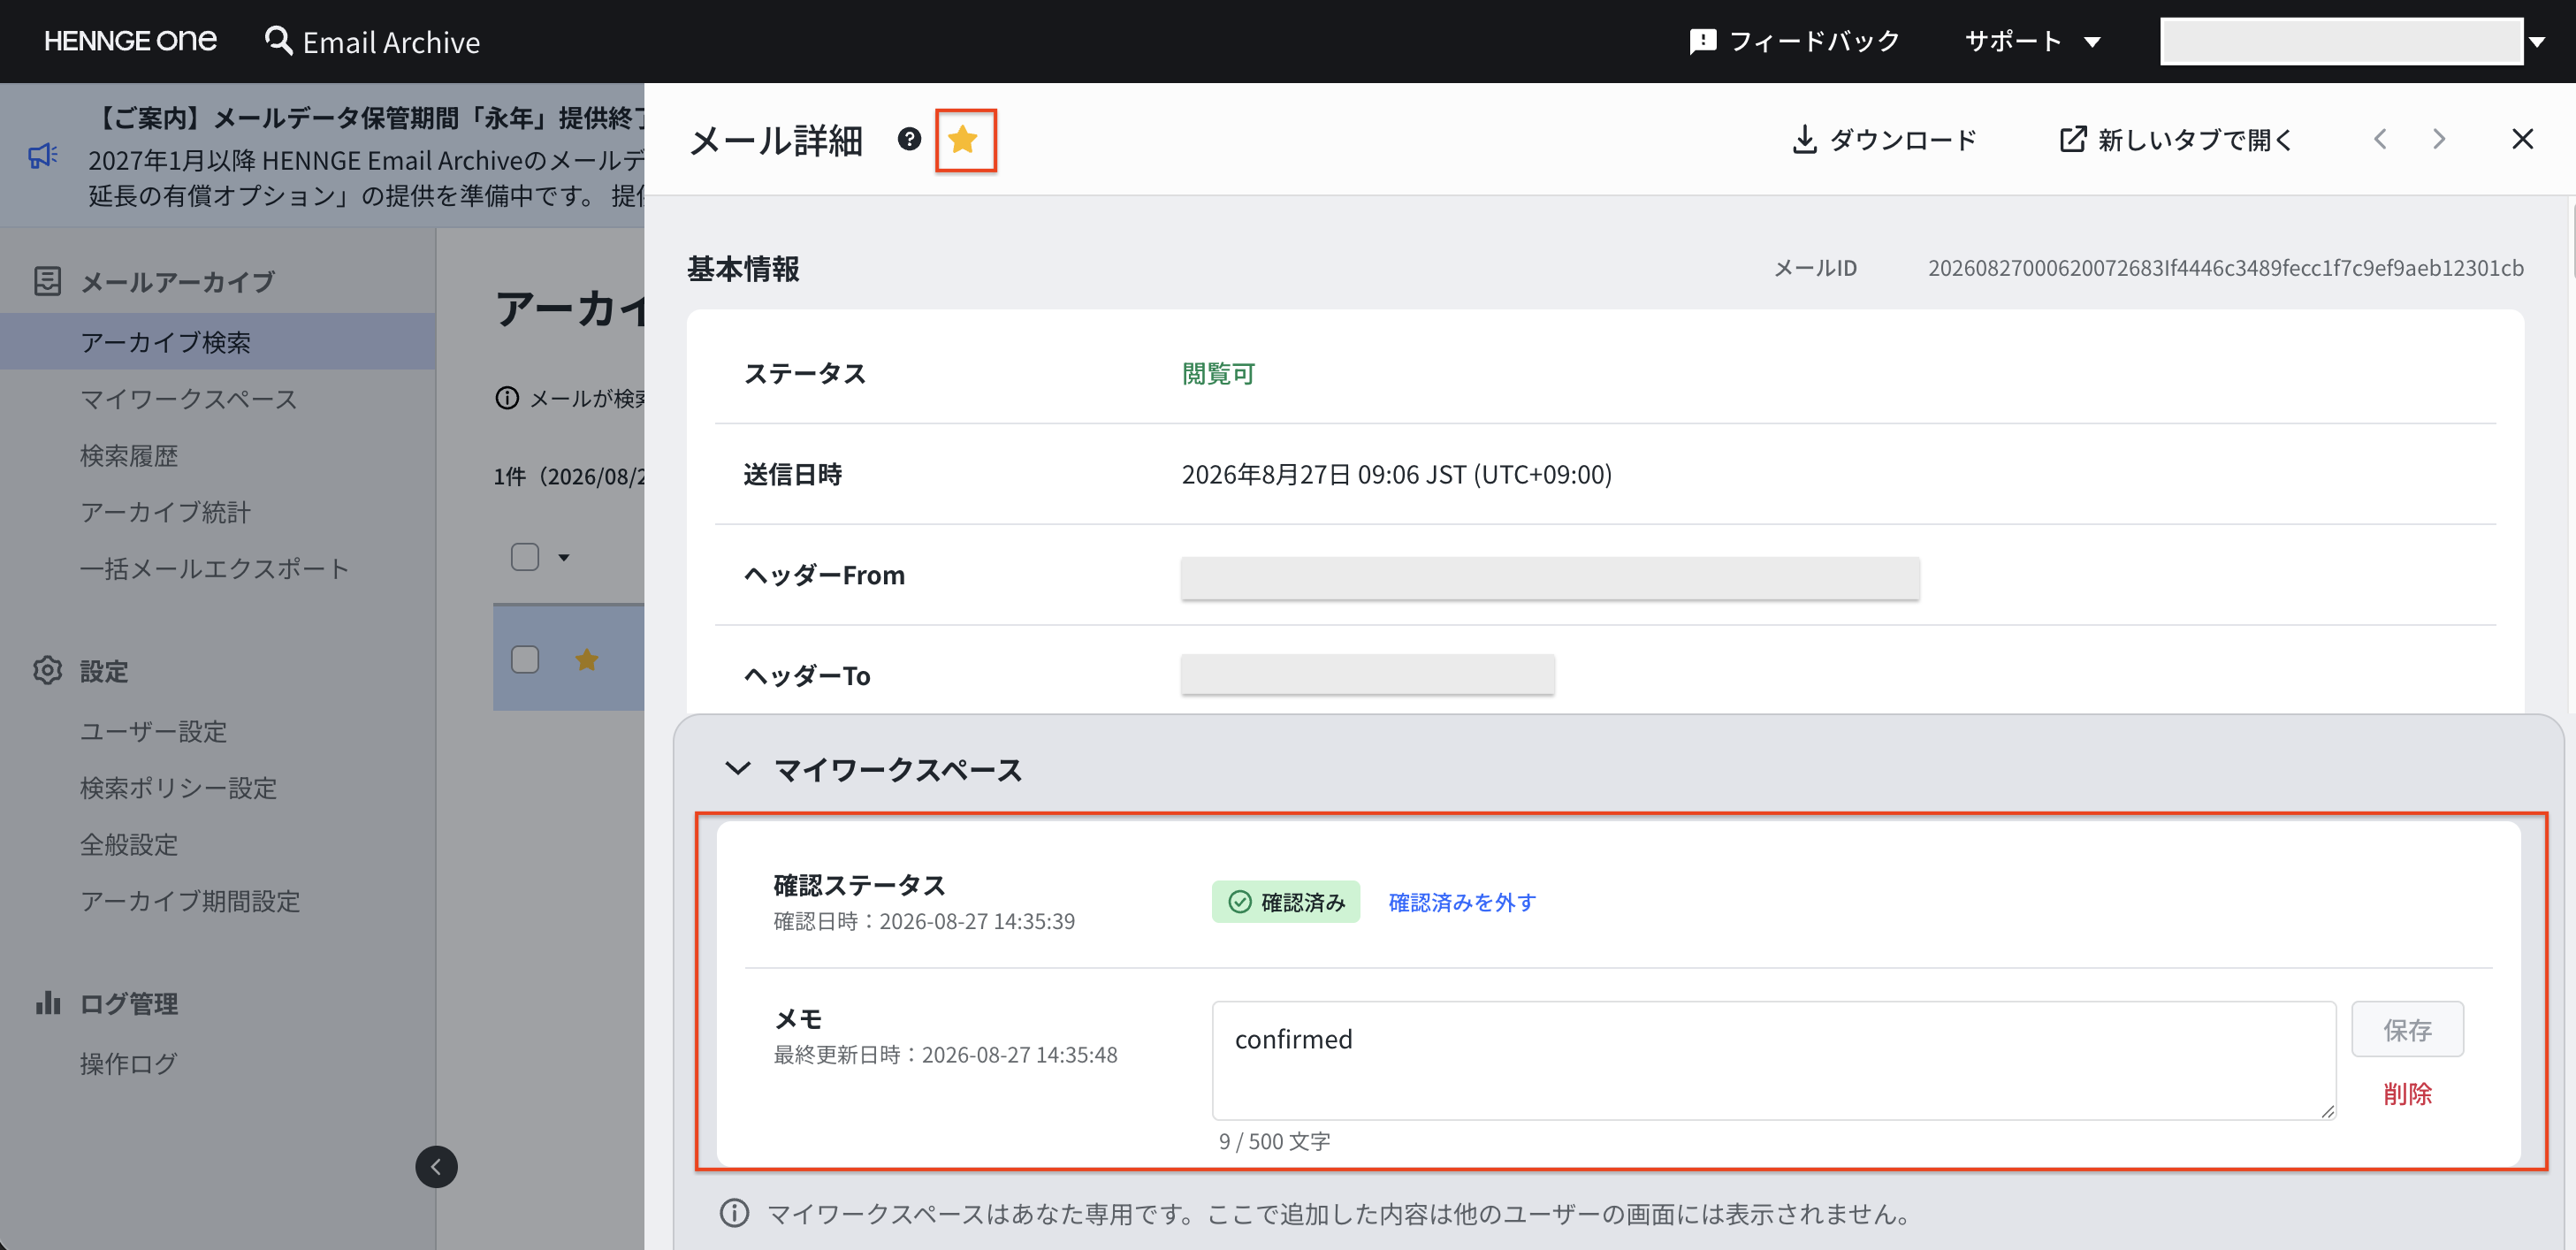Image resolution: width=2576 pixels, height=1250 pixels.
Task: Collapse the sidebar with the round arrow button
Action: pos(436,1167)
